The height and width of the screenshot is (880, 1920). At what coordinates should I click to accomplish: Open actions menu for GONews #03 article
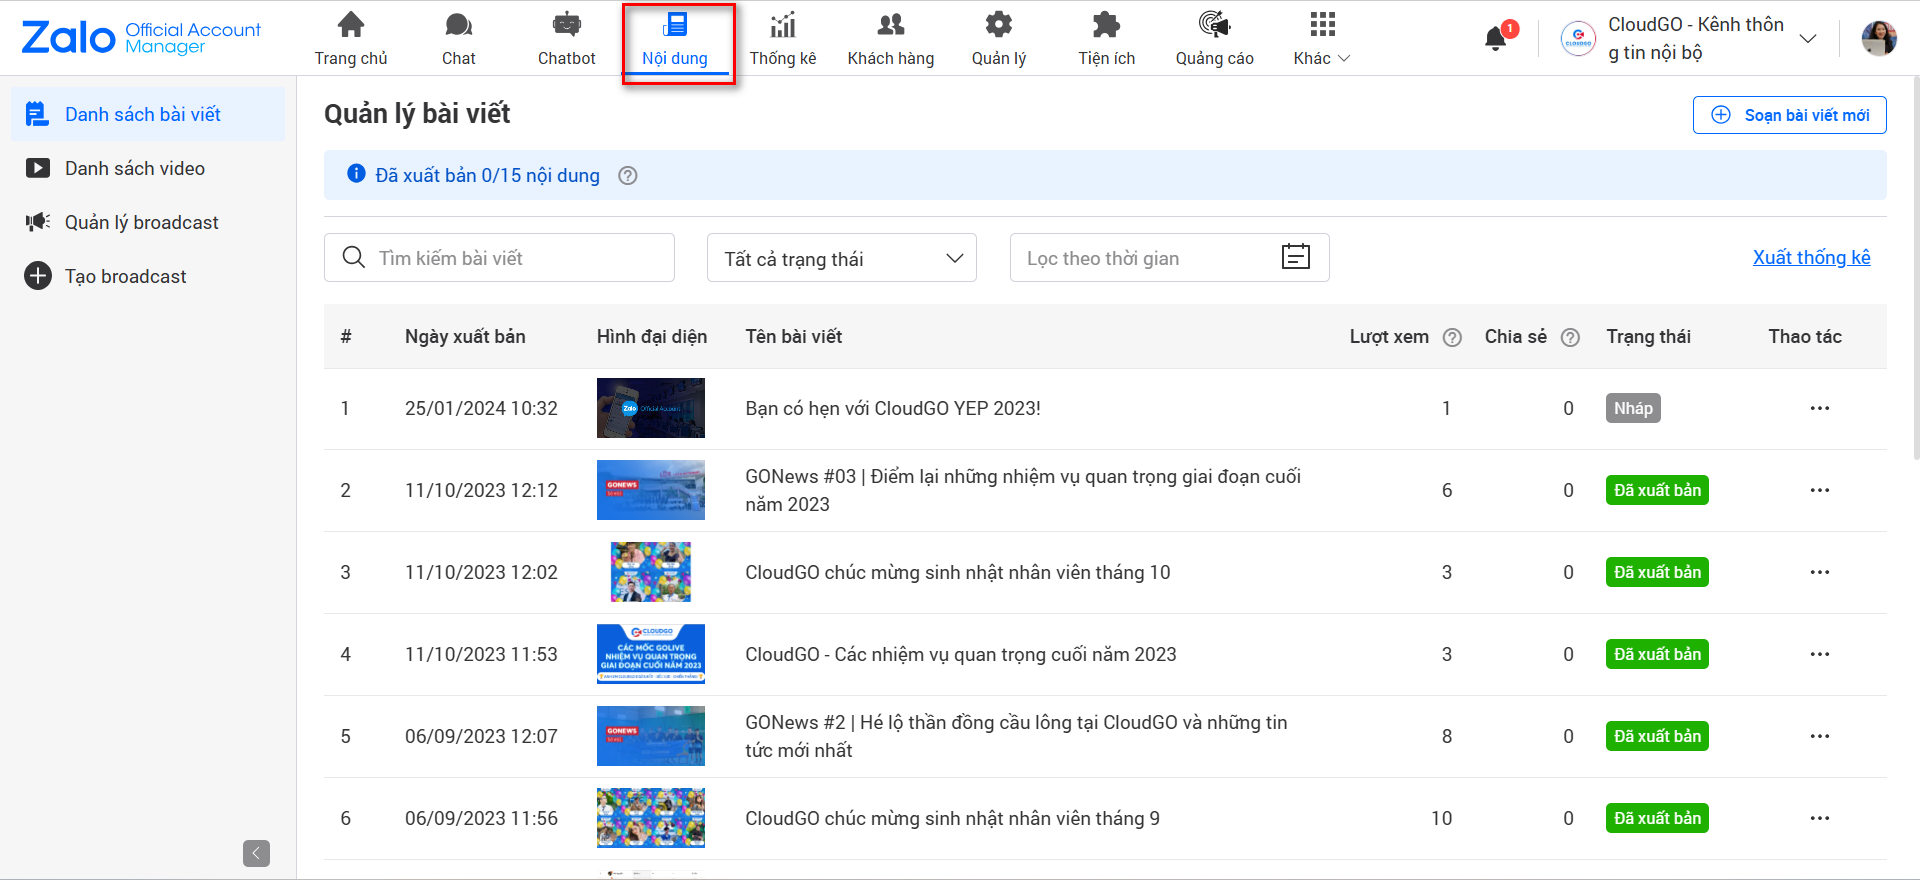1820,490
